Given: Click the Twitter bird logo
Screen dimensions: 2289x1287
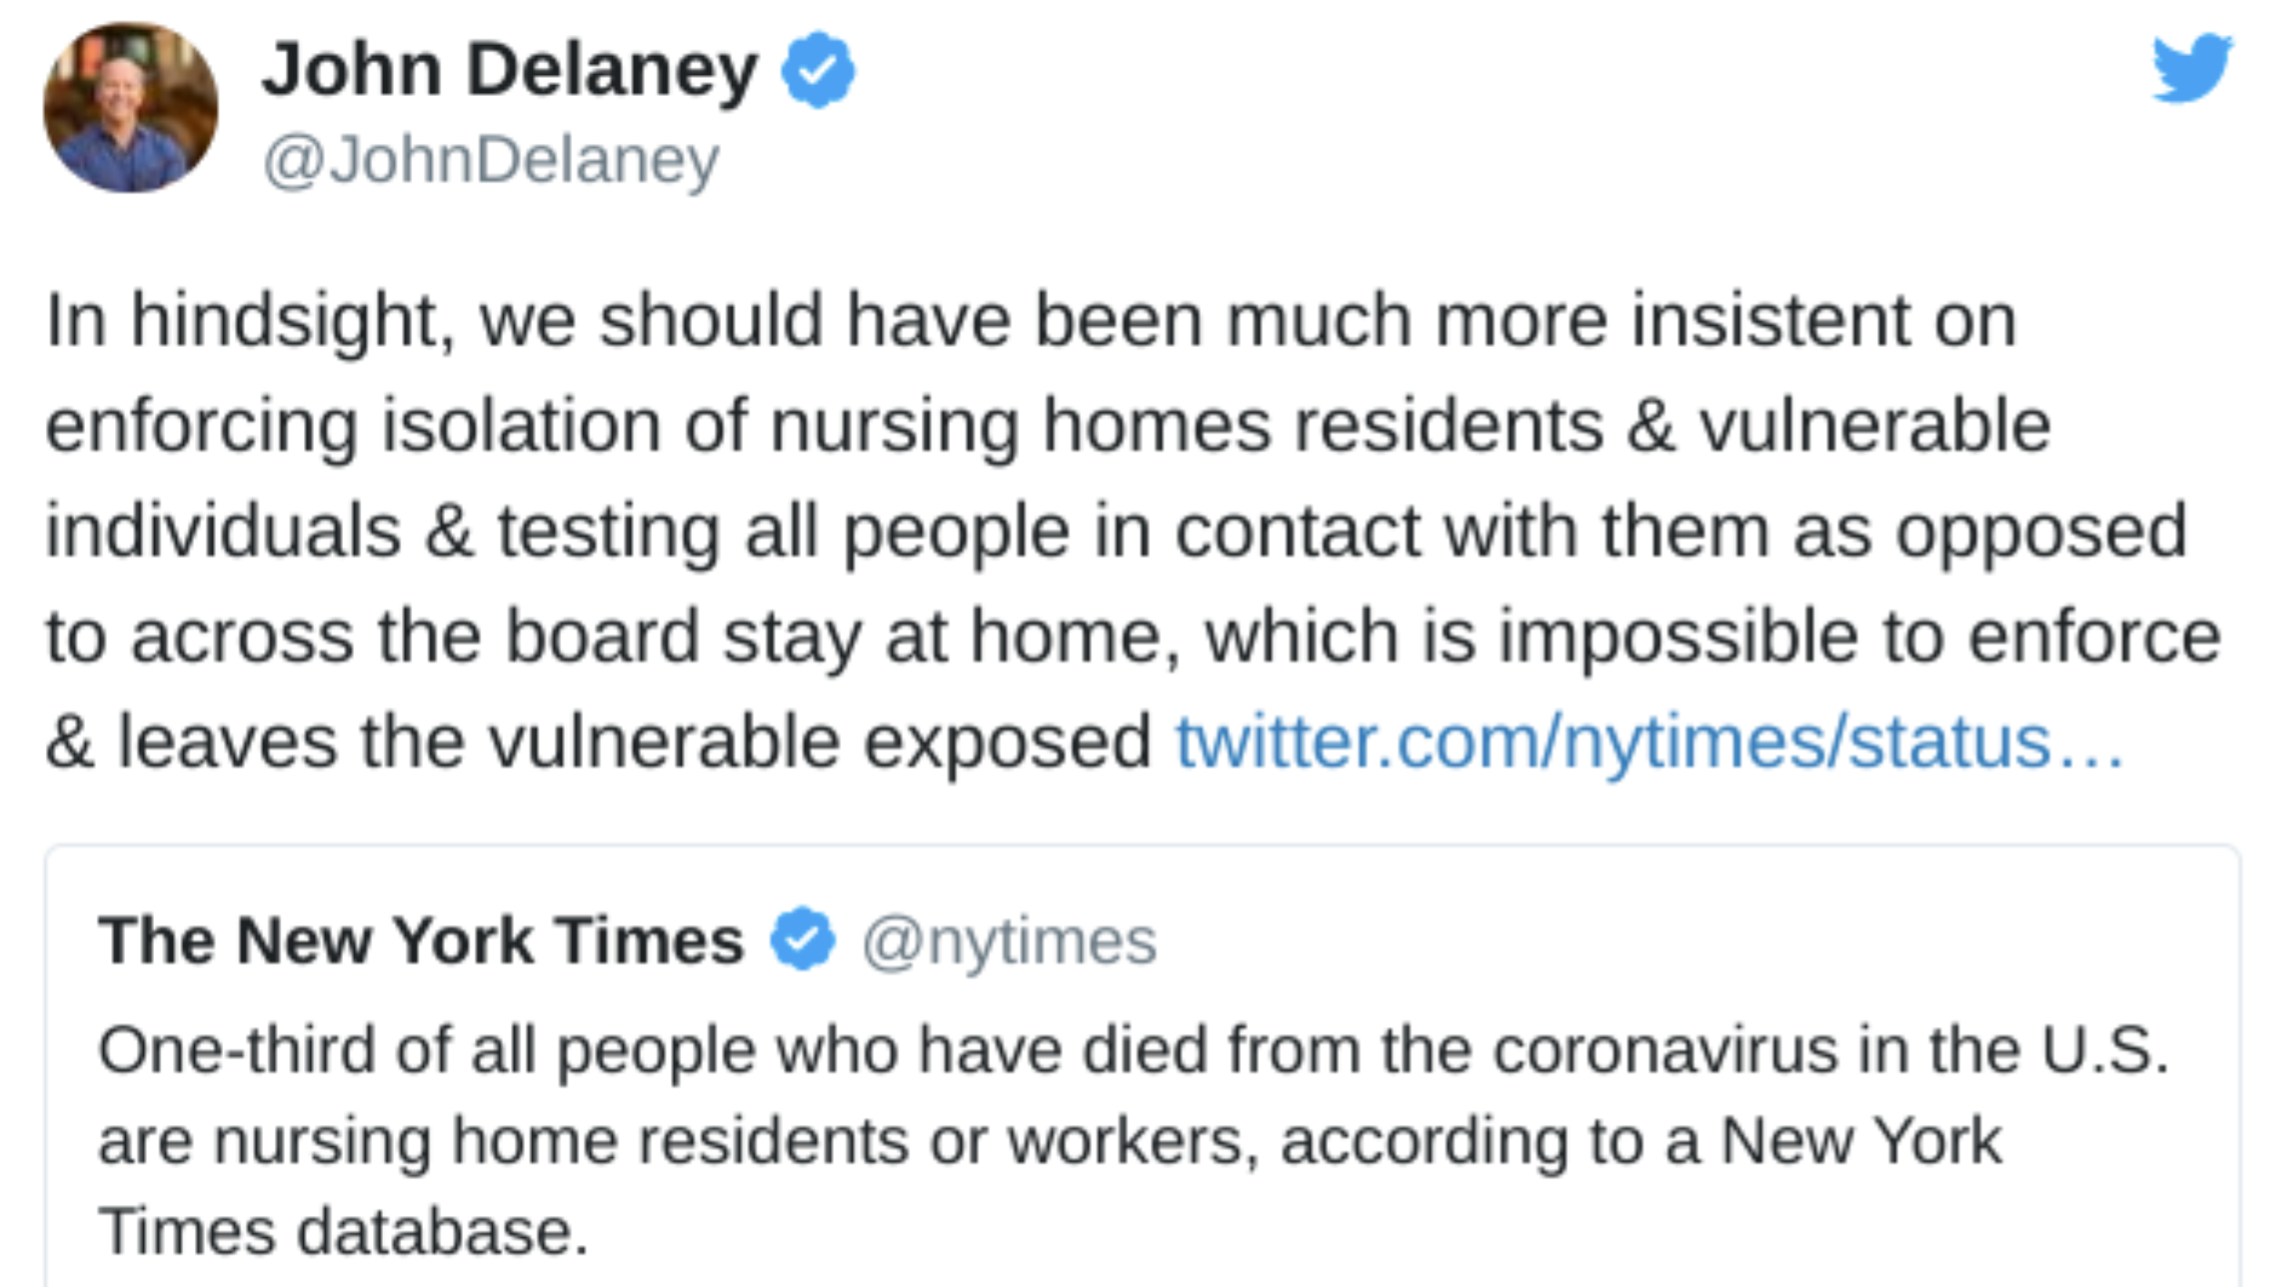Looking at the screenshot, I should 2191,68.
